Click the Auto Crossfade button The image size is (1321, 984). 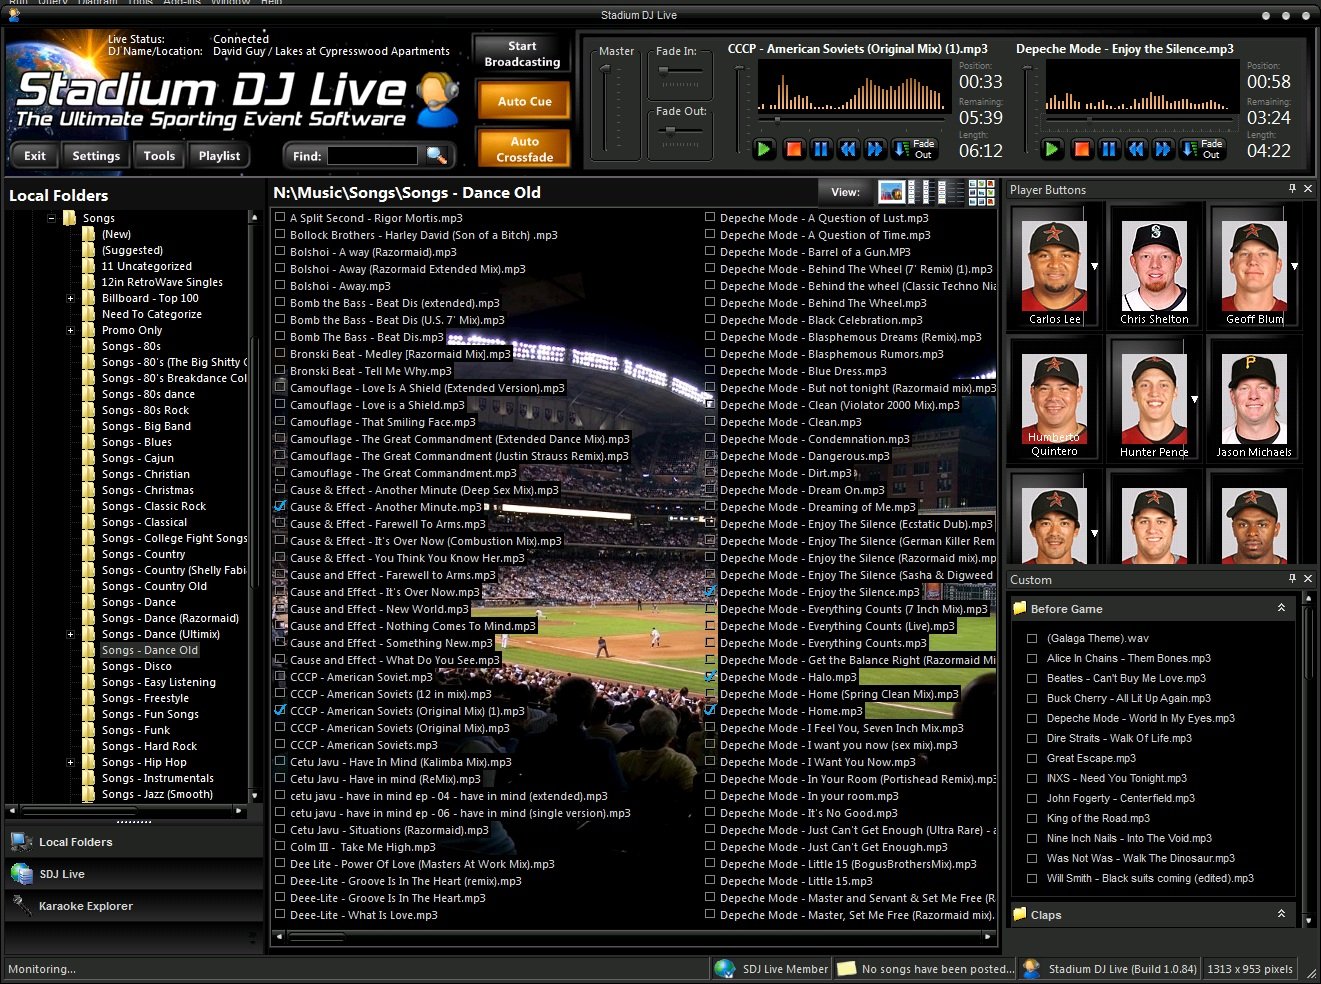point(524,149)
